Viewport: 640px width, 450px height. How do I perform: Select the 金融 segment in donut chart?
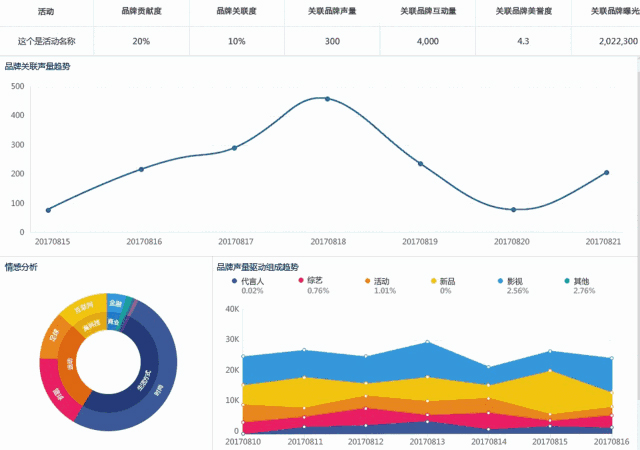tap(117, 302)
